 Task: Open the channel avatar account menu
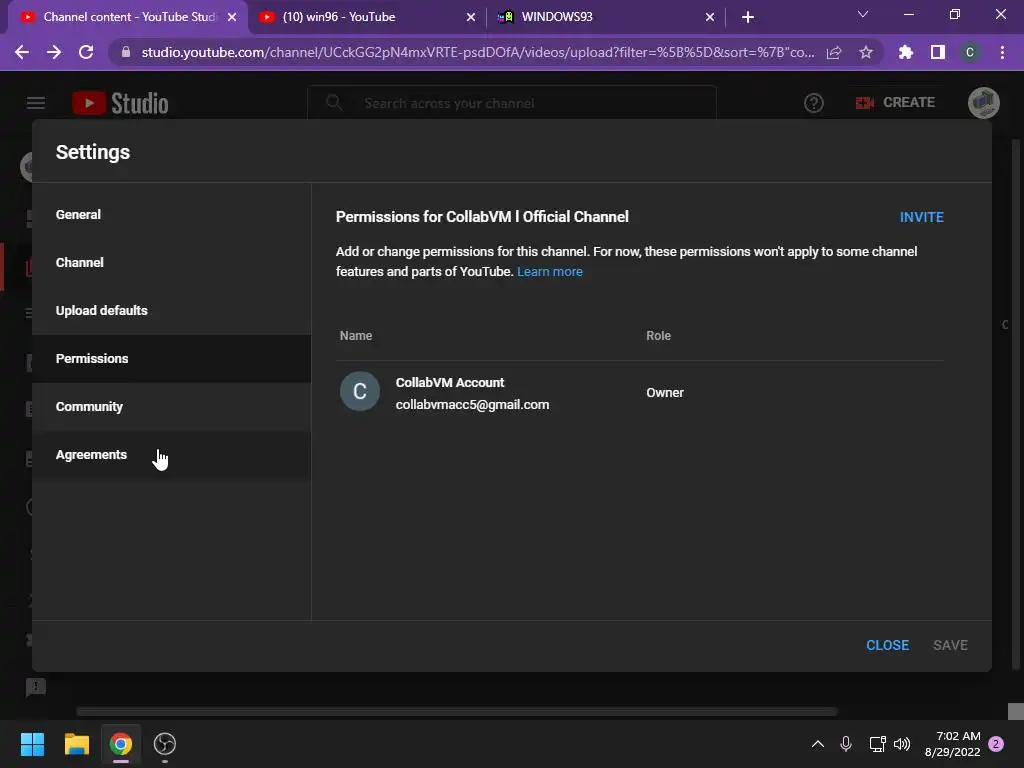click(984, 103)
